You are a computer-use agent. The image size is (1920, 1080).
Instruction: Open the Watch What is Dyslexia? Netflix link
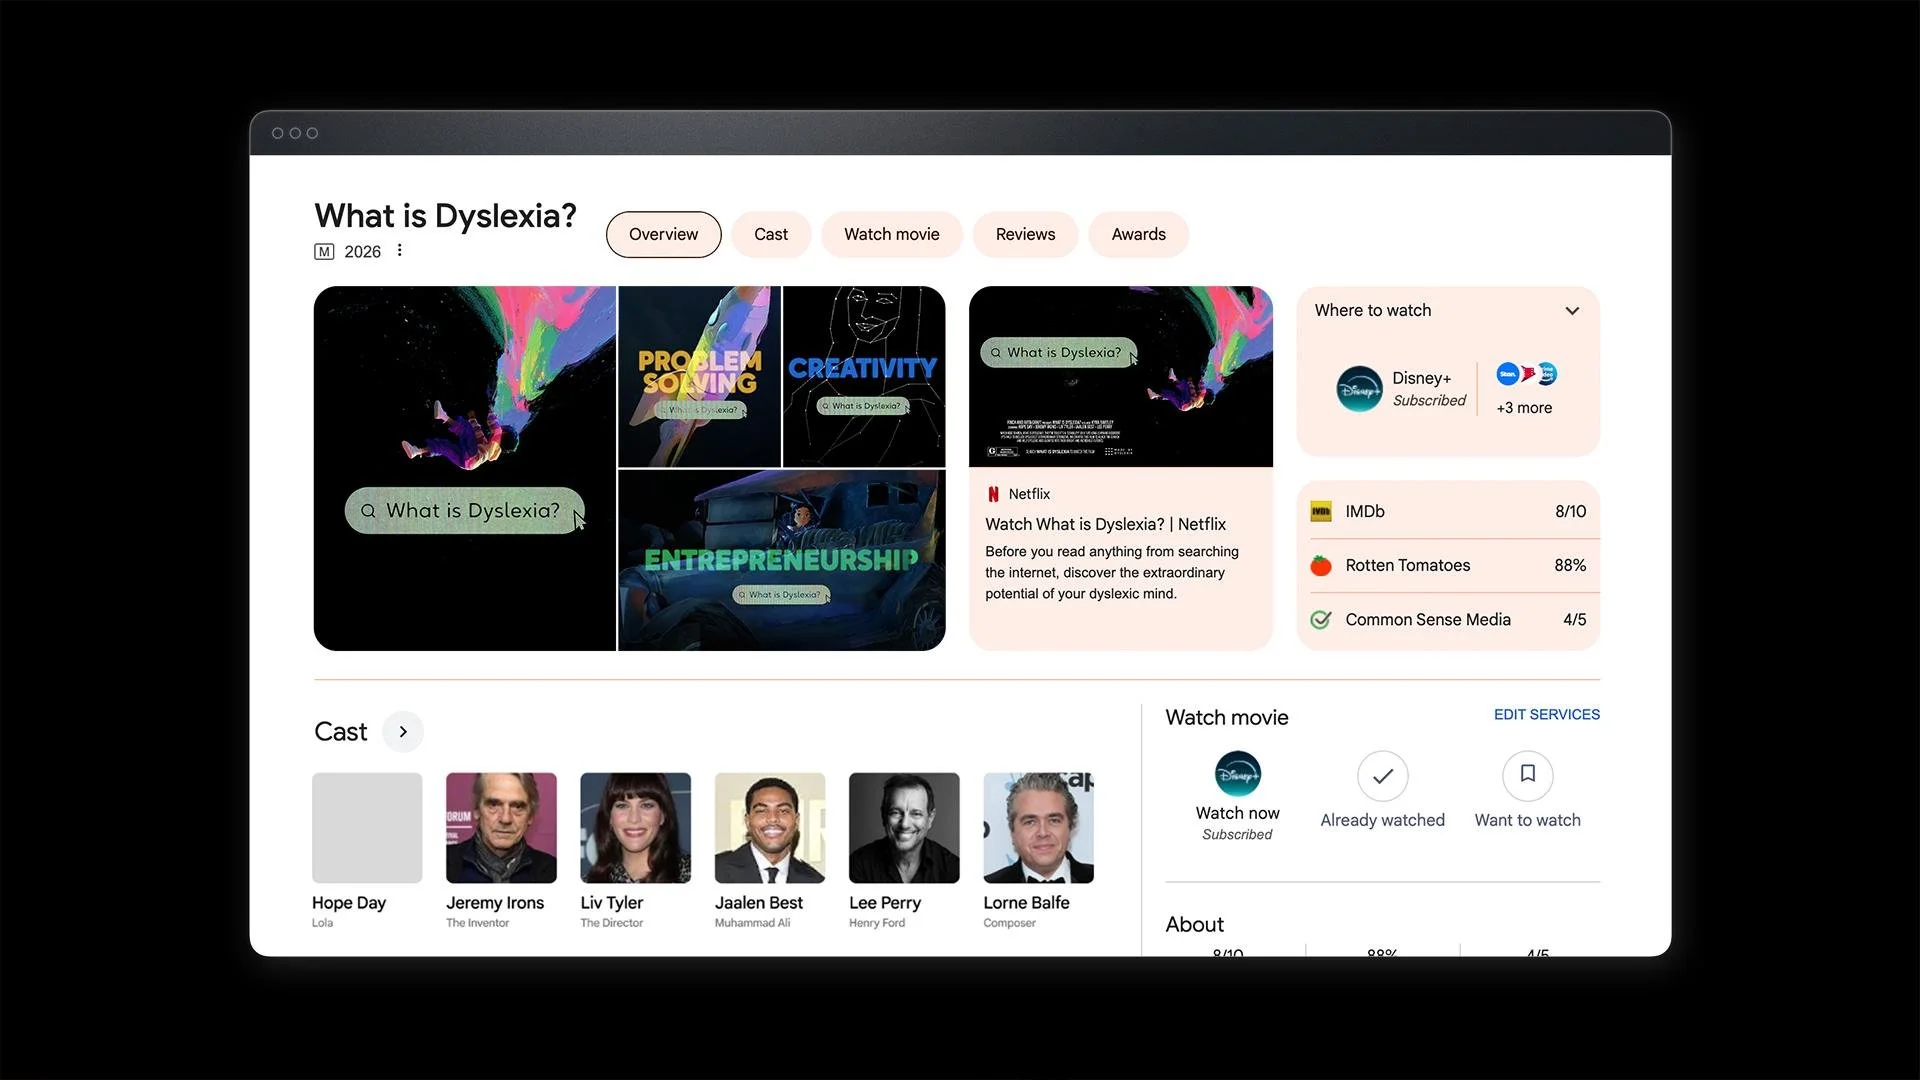[1105, 525]
